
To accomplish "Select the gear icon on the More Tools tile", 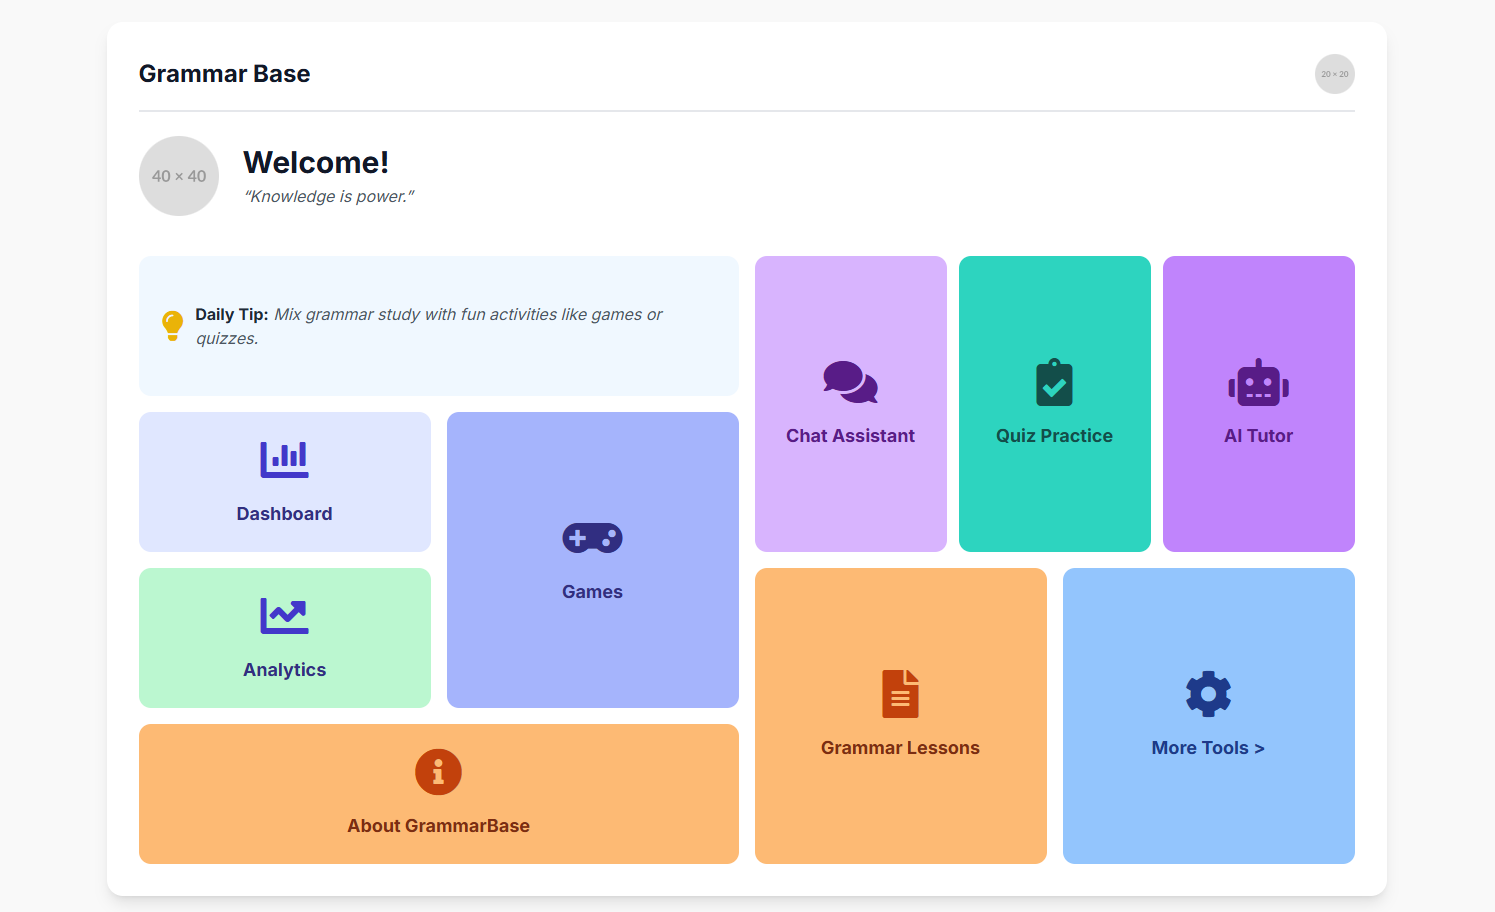I will coord(1208,693).
